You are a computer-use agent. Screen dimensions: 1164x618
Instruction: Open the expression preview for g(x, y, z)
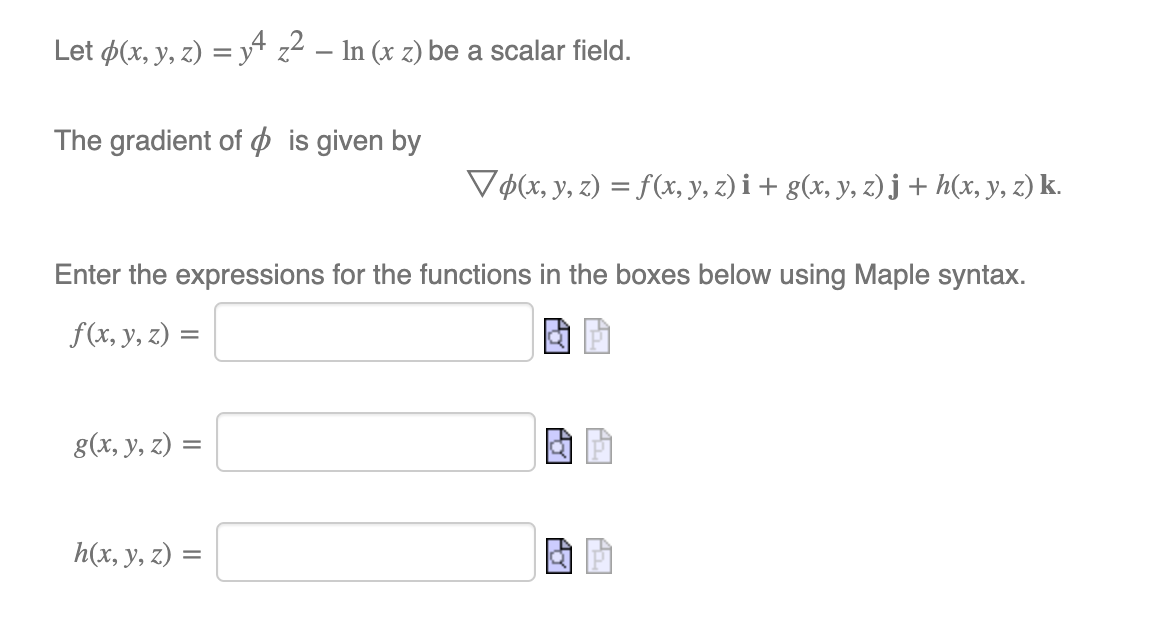coord(559,447)
